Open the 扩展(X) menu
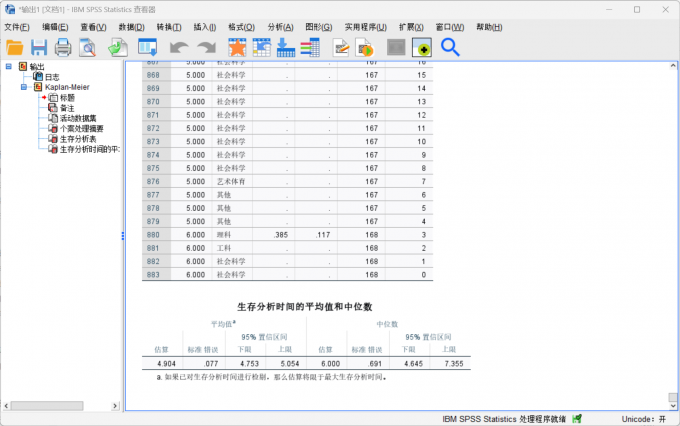This screenshot has width=680, height=426. click(411, 27)
